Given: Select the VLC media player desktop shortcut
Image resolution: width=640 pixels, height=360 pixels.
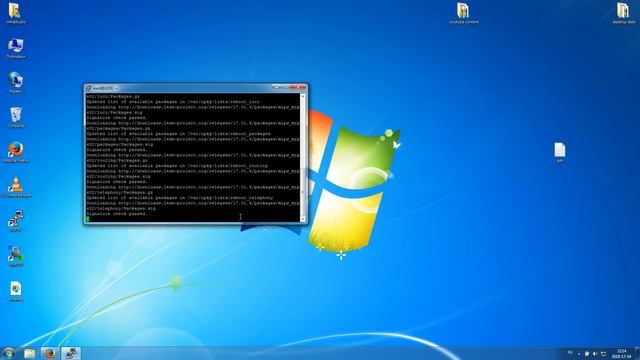Looking at the screenshot, I should [x=16, y=187].
